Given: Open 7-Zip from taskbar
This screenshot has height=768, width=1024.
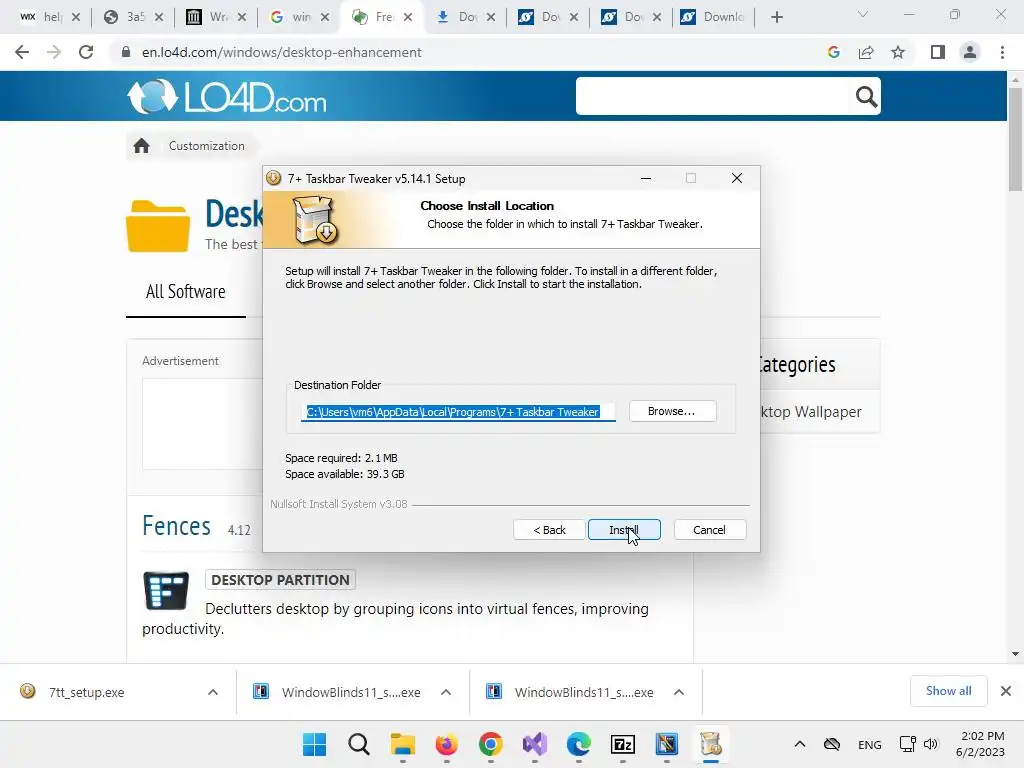Looking at the screenshot, I should tap(622, 744).
